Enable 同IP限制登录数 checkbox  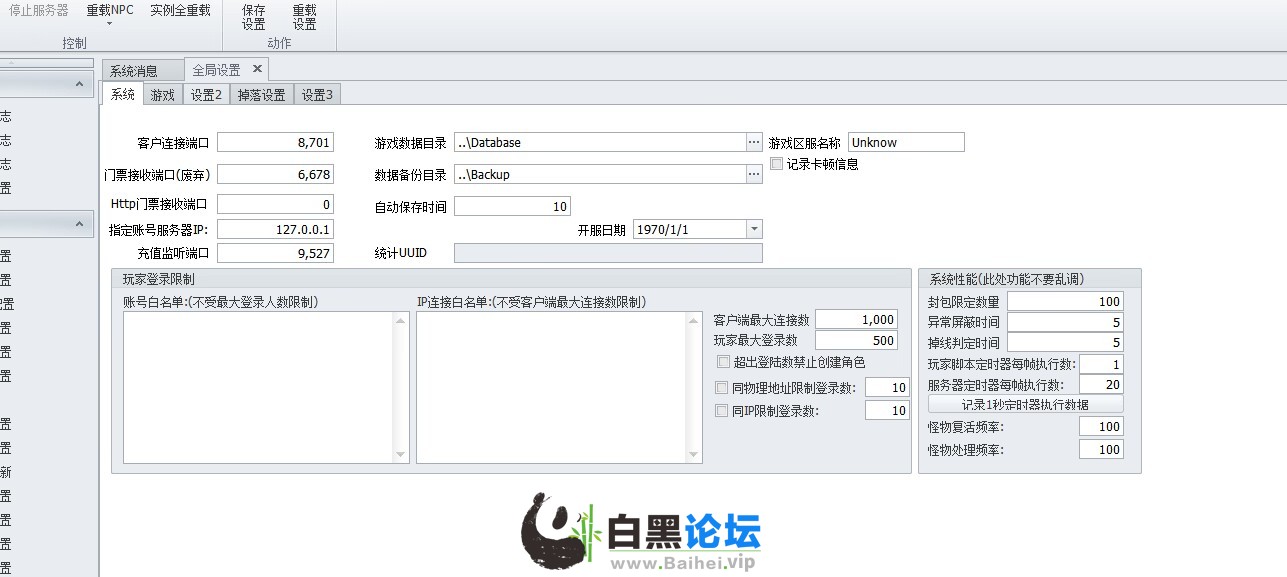[x=722, y=411]
